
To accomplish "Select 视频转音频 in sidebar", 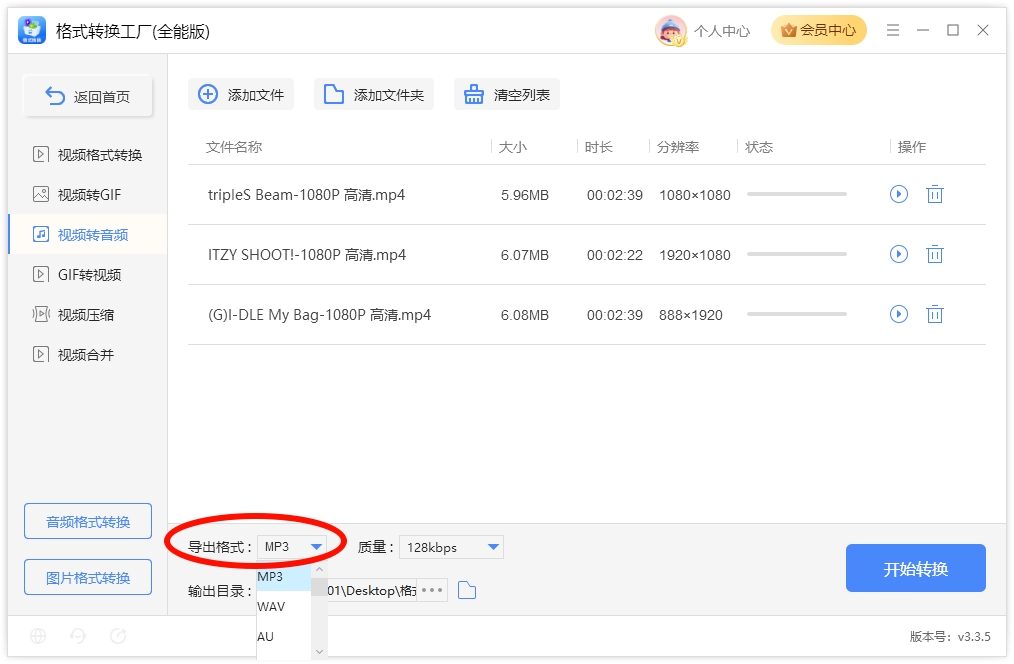I will coord(87,235).
